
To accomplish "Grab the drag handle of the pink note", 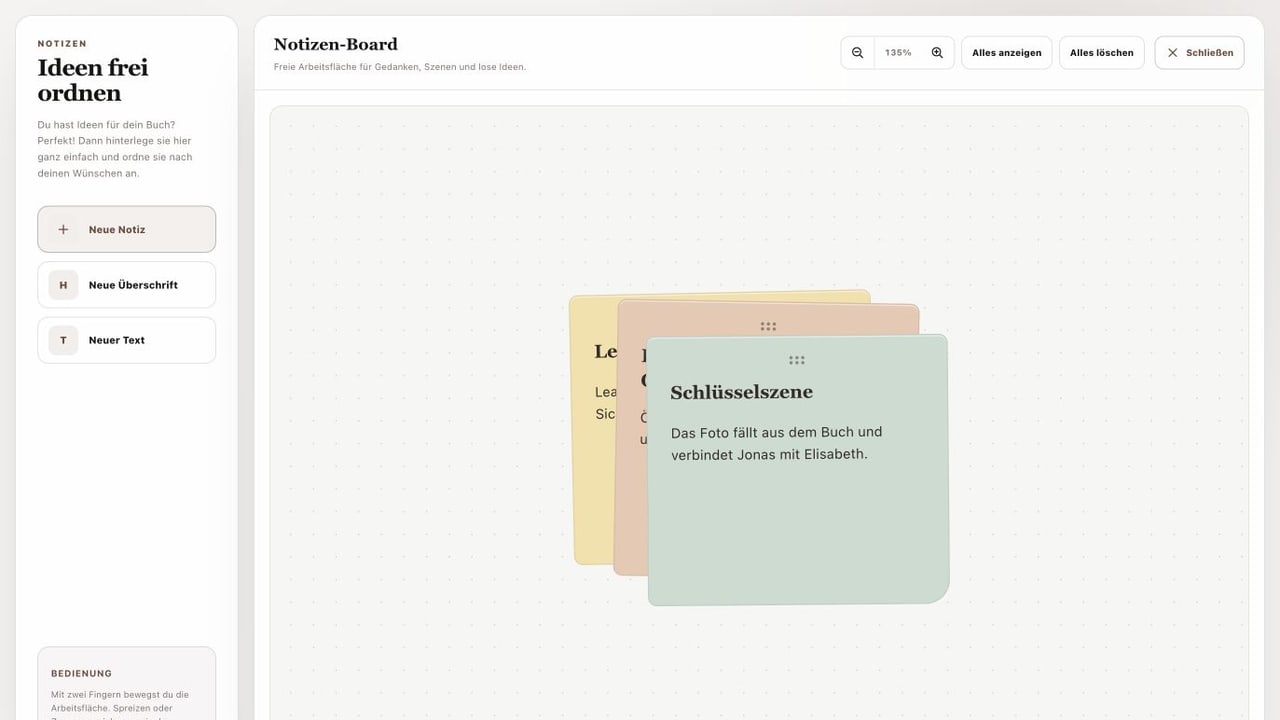I will [768, 326].
